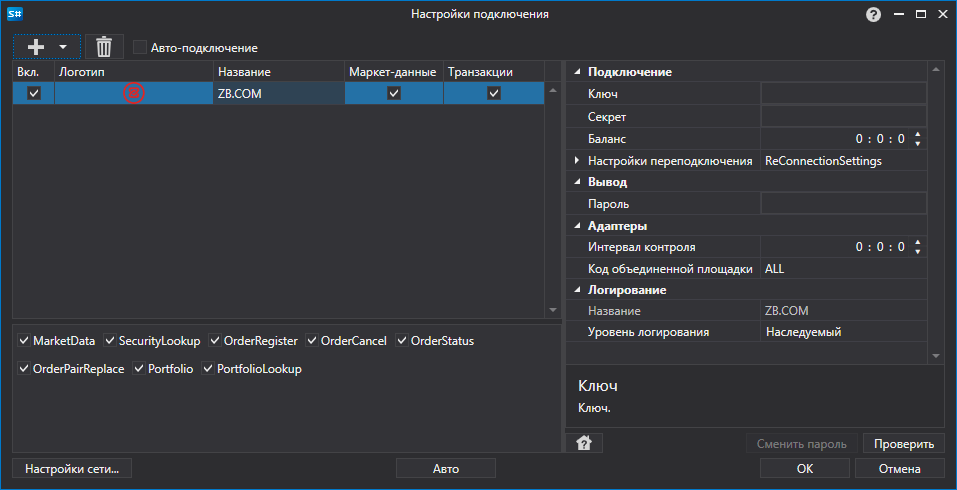Collapse the Логирование section
The height and width of the screenshot is (490, 957).
point(577,290)
